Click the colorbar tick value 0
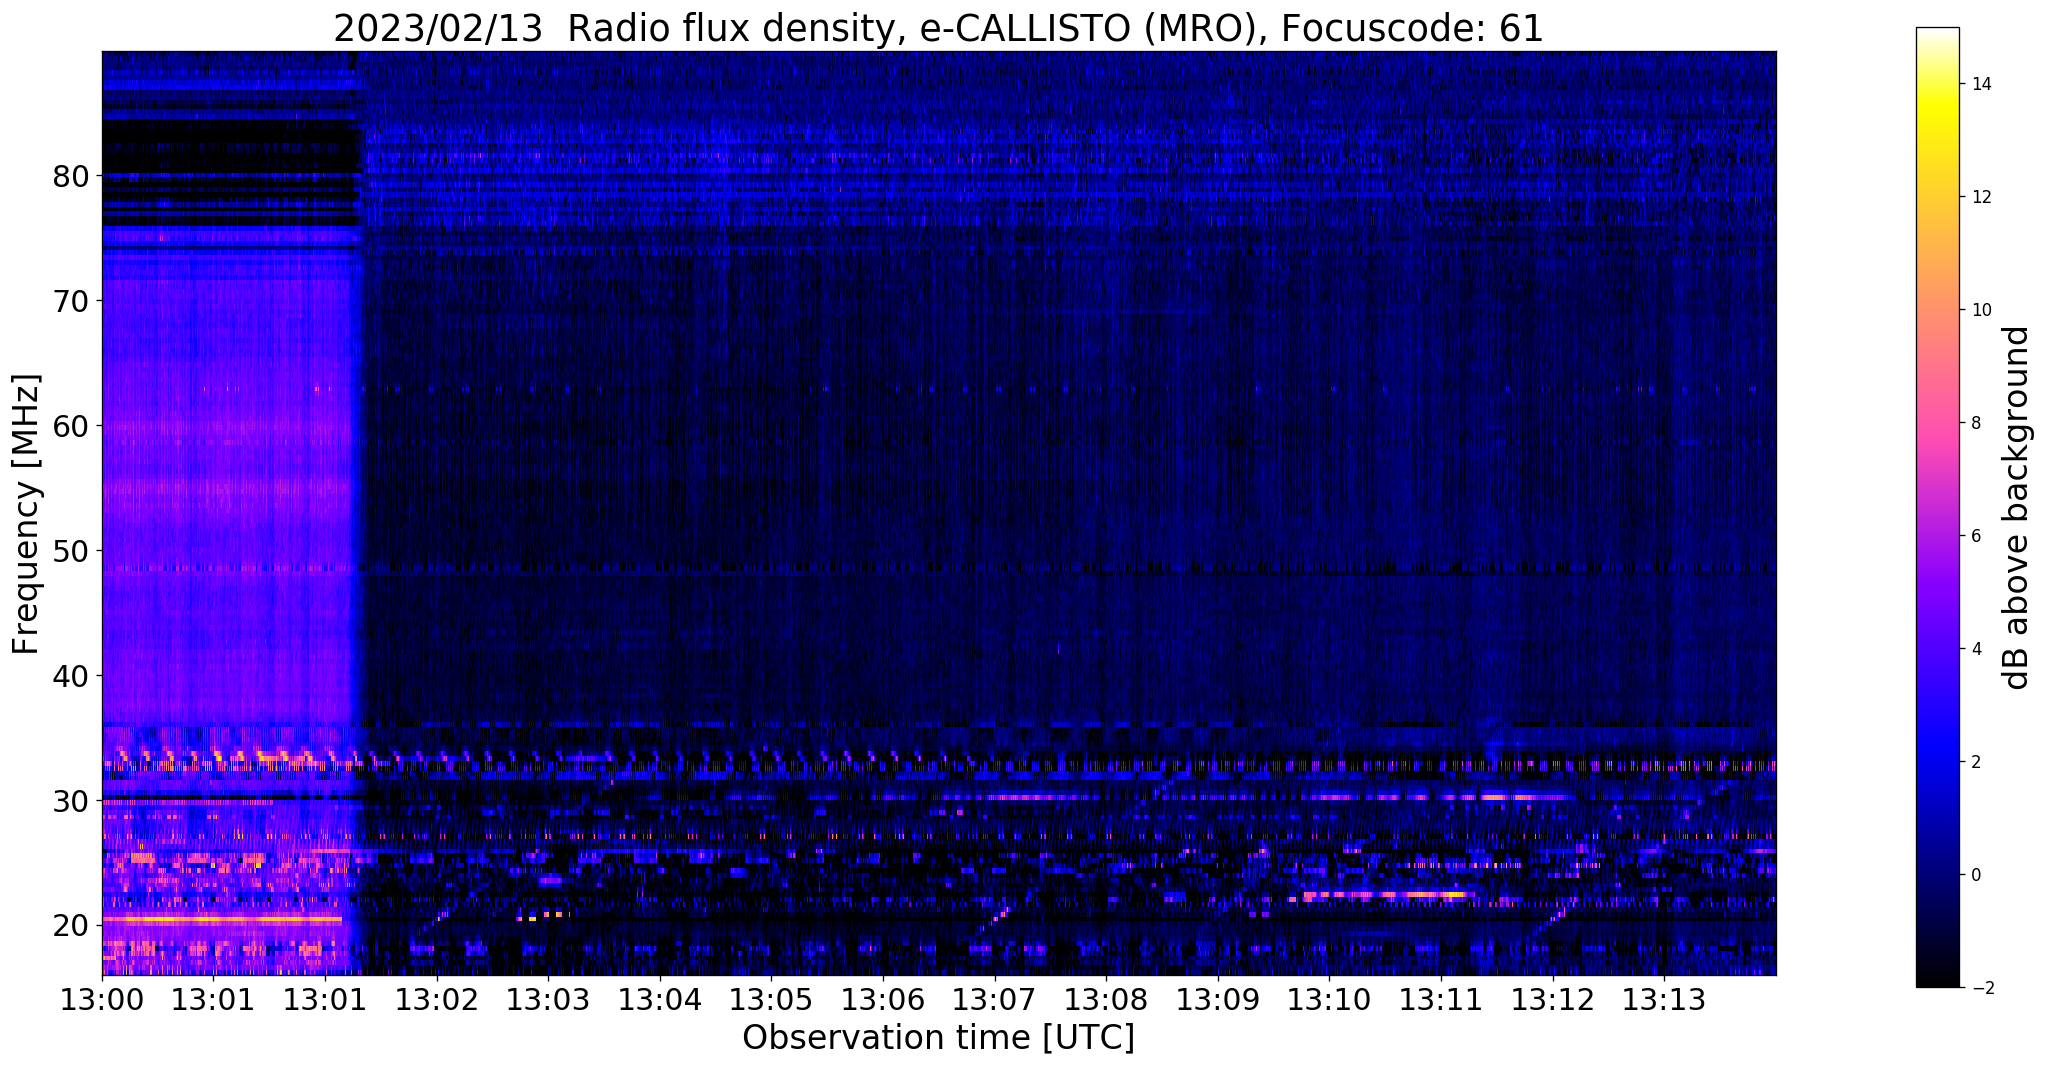The width and height of the screenshot is (2047, 1067). pyautogui.click(x=1975, y=875)
